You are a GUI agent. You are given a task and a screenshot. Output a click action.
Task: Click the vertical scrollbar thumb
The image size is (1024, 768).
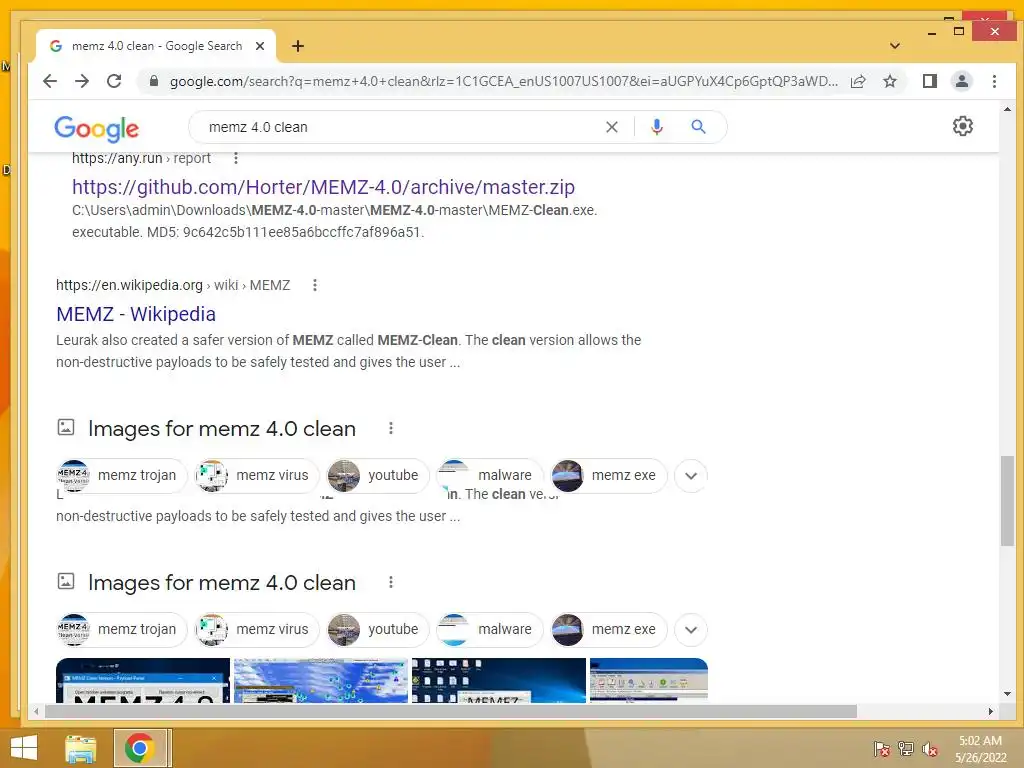click(1006, 501)
